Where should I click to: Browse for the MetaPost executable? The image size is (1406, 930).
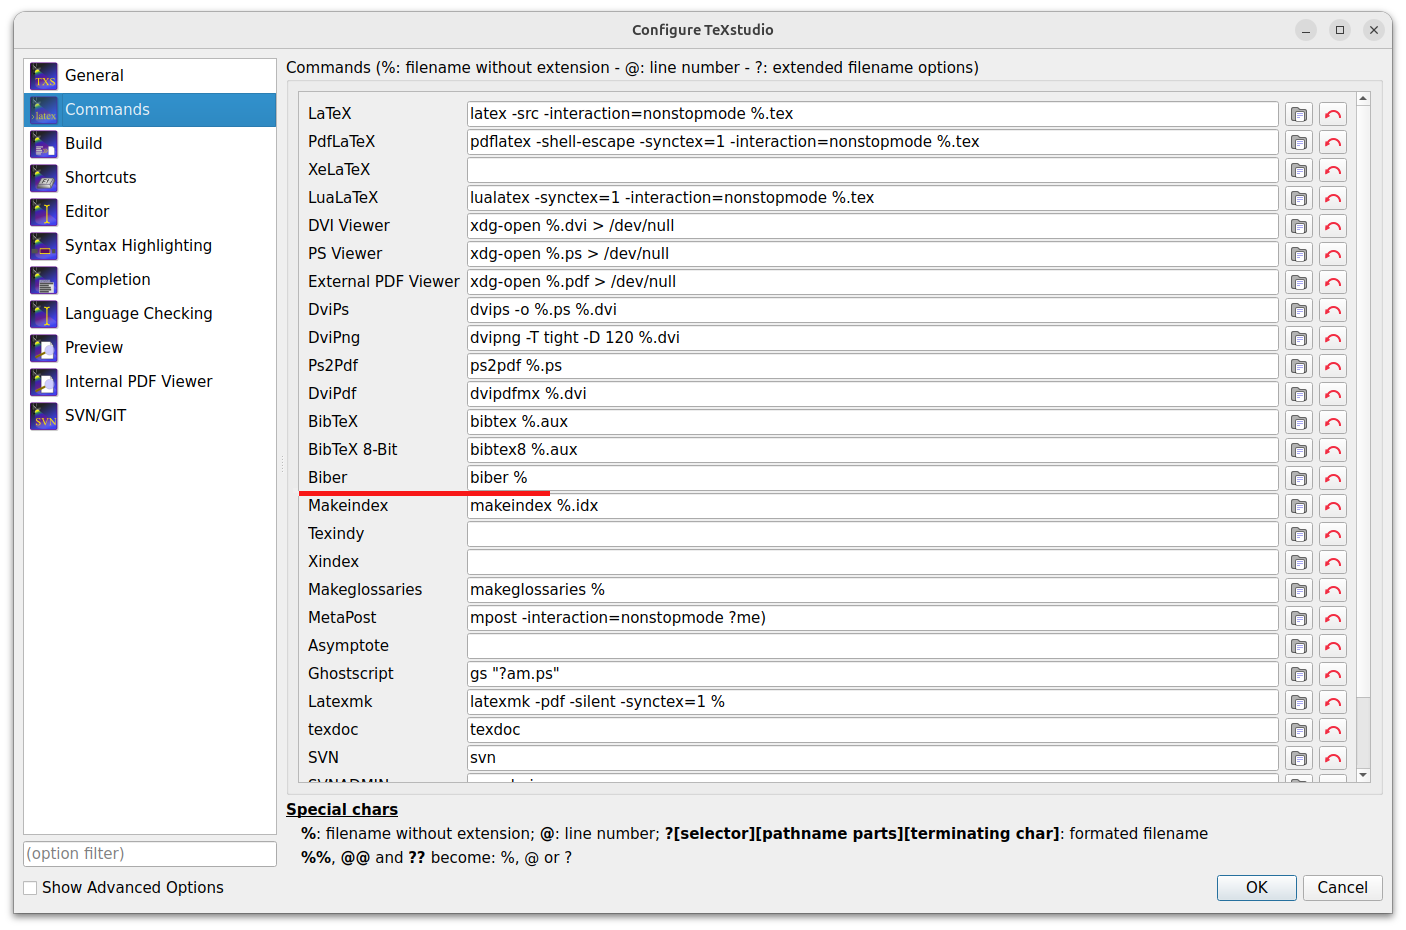pos(1298,618)
